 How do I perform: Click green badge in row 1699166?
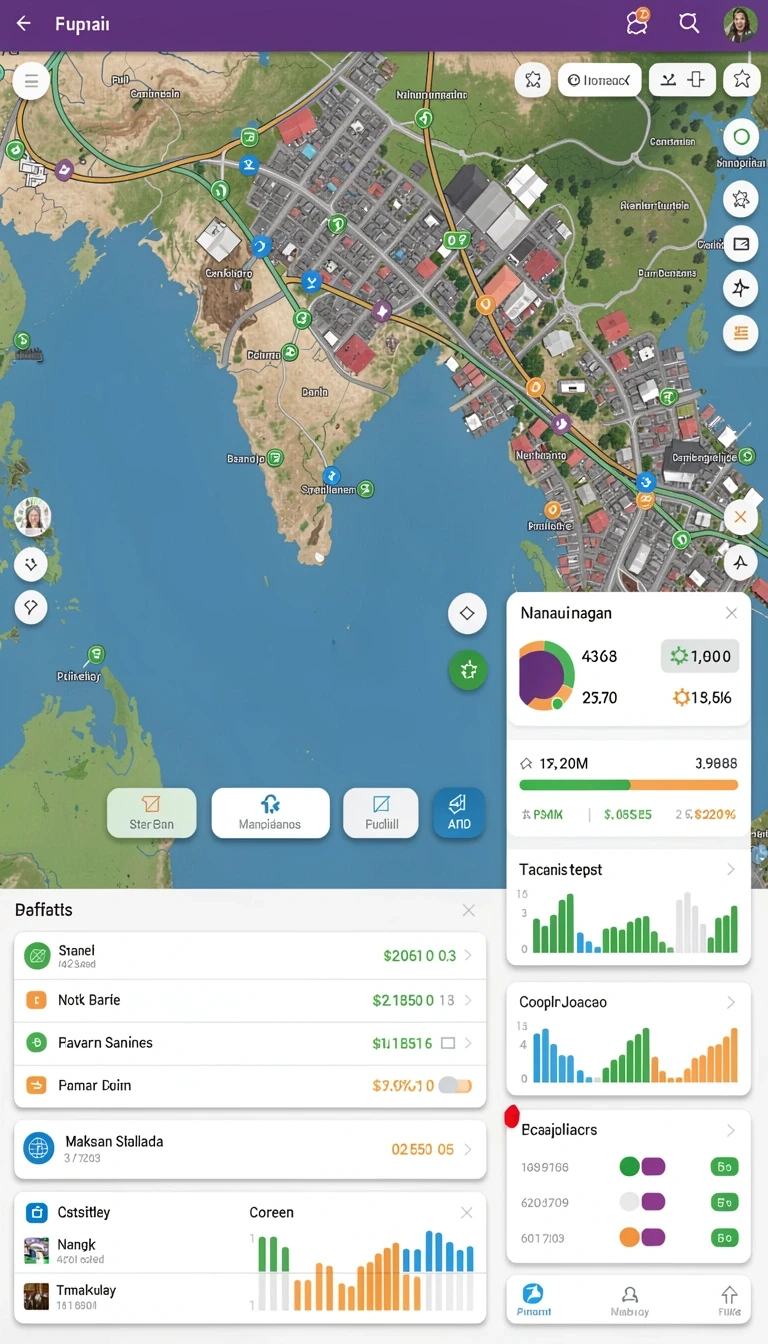724,1166
